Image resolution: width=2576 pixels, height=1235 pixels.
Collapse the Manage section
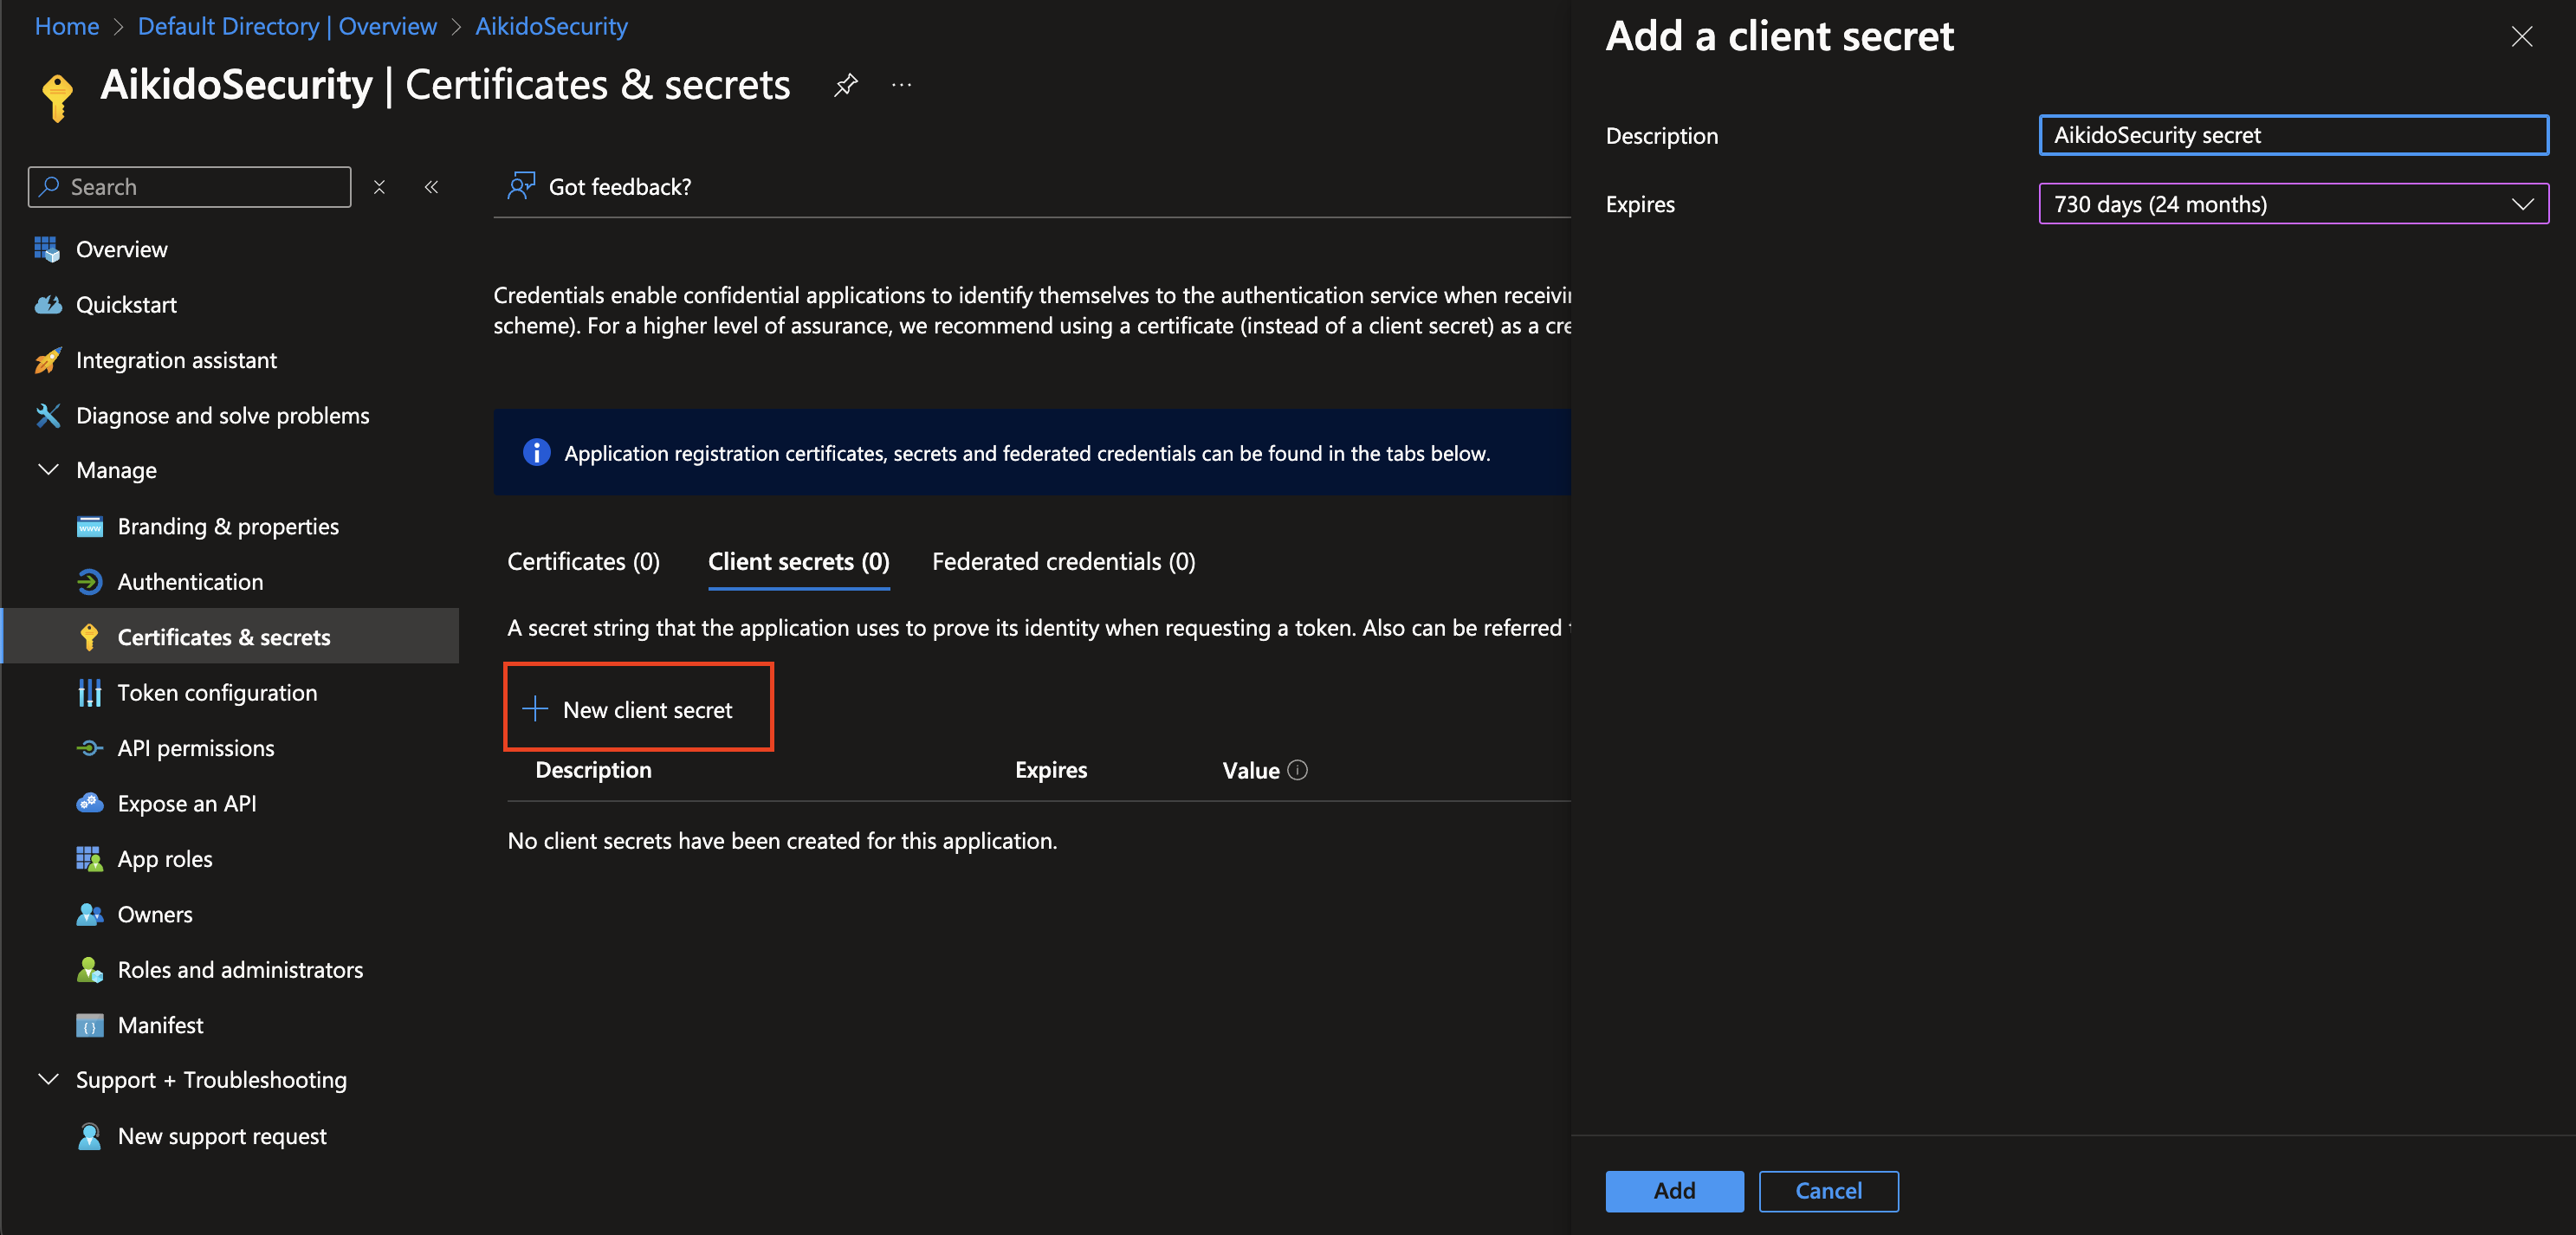click(48, 470)
